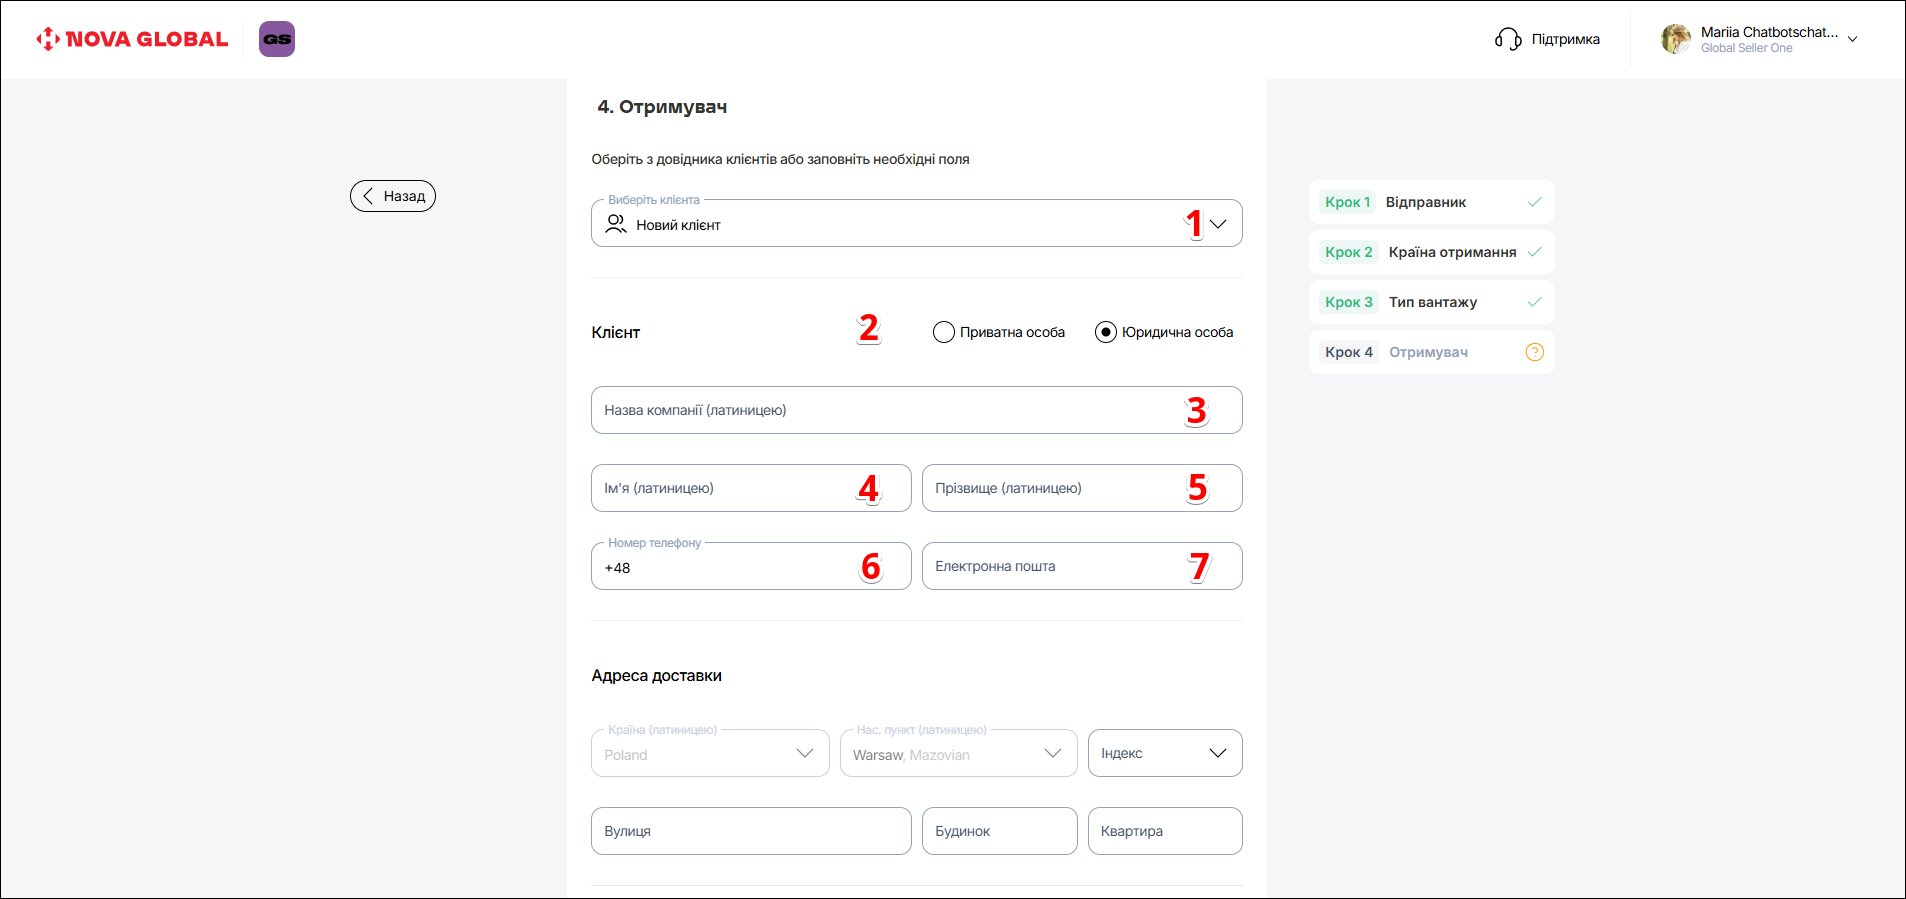Select the Юридична особа radio button

(x=1105, y=332)
